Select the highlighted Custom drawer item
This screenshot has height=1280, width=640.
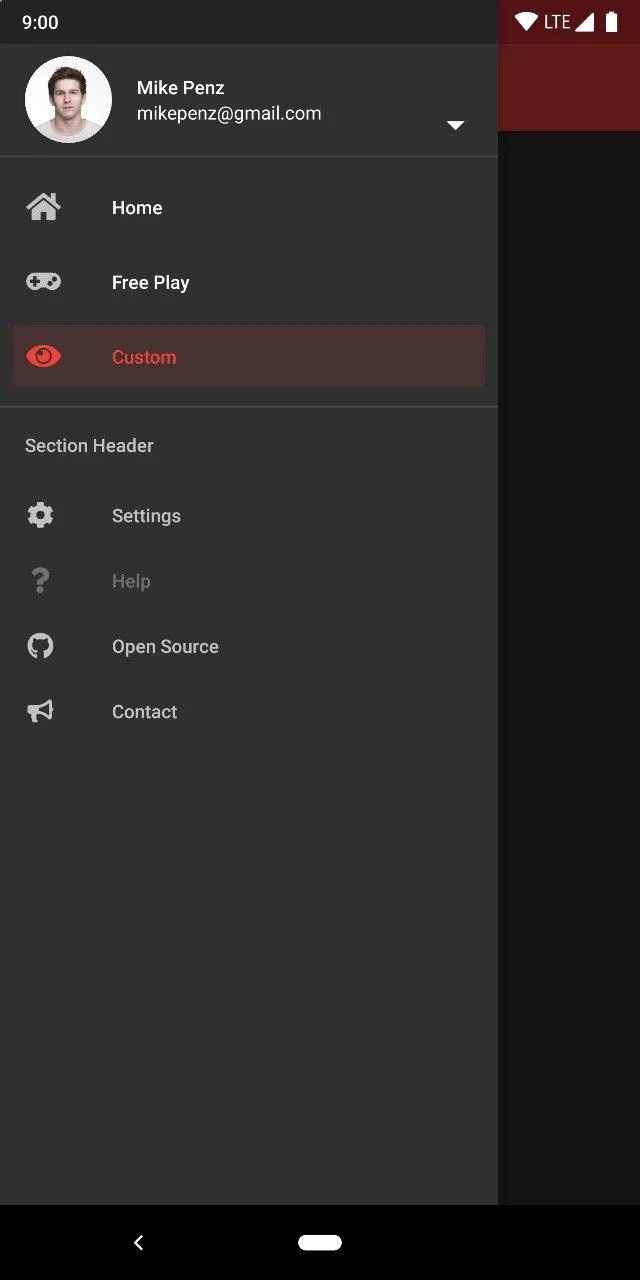pos(144,357)
